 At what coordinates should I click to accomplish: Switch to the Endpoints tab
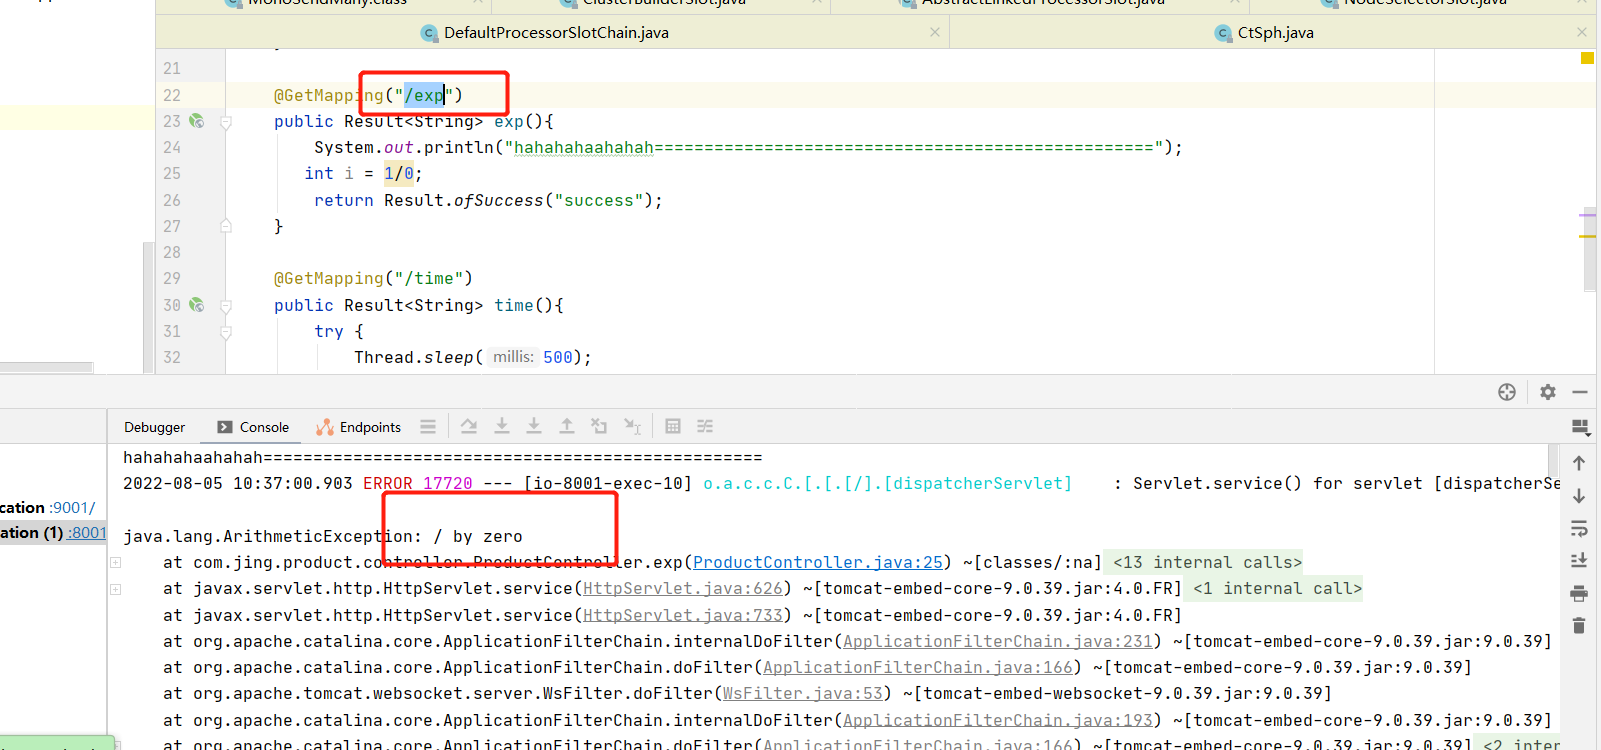(358, 427)
